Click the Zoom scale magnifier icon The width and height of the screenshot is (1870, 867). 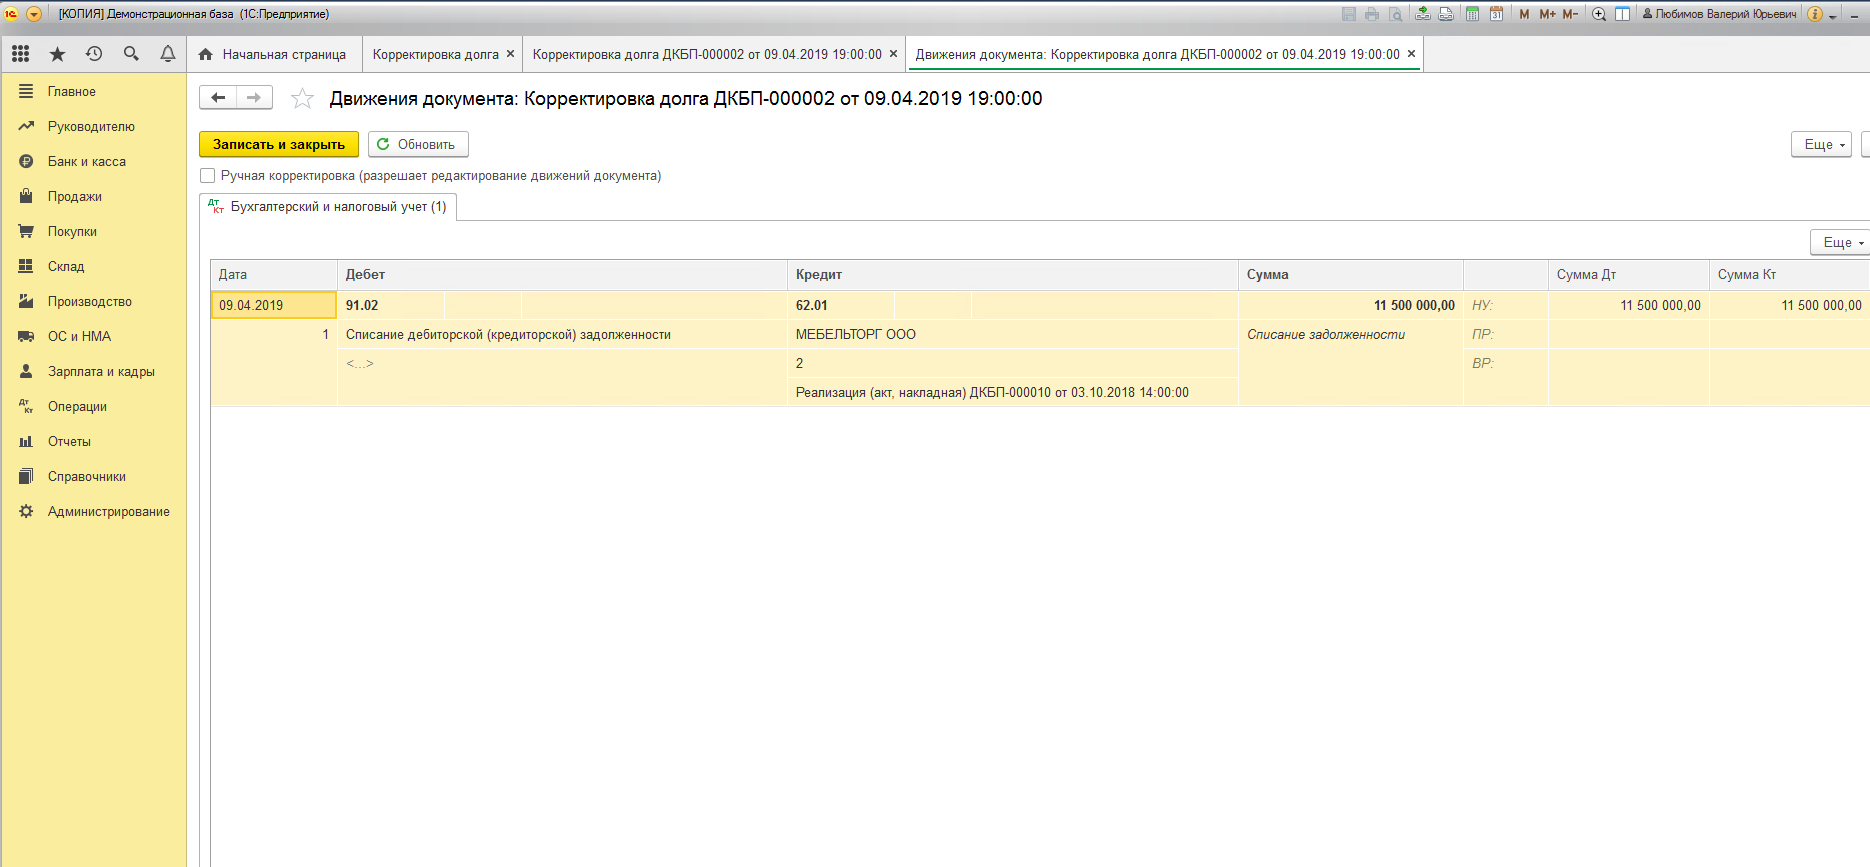coord(1599,14)
